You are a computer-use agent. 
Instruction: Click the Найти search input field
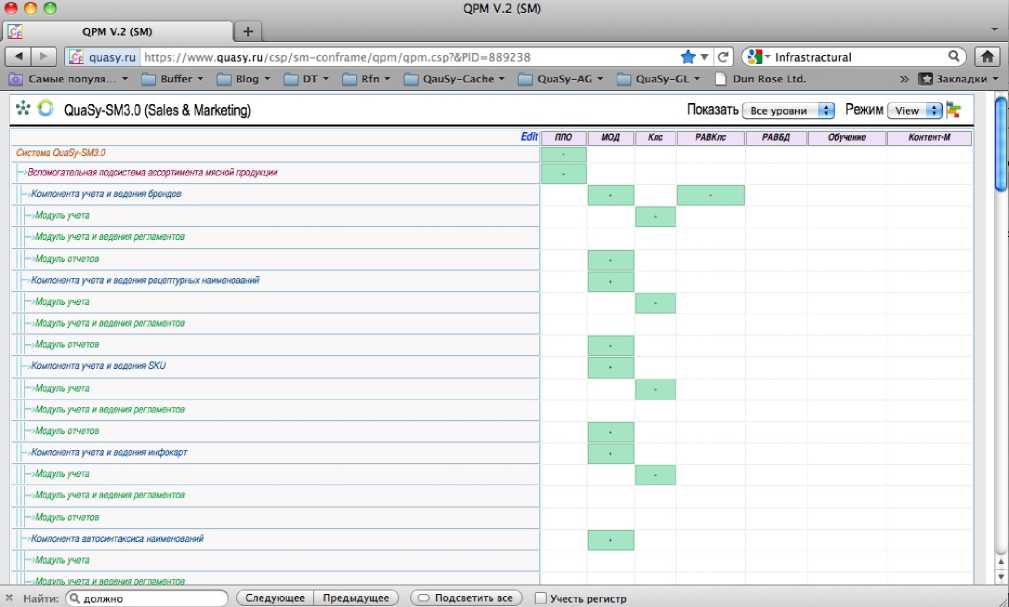pyautogui.click(x=147, y=598)
